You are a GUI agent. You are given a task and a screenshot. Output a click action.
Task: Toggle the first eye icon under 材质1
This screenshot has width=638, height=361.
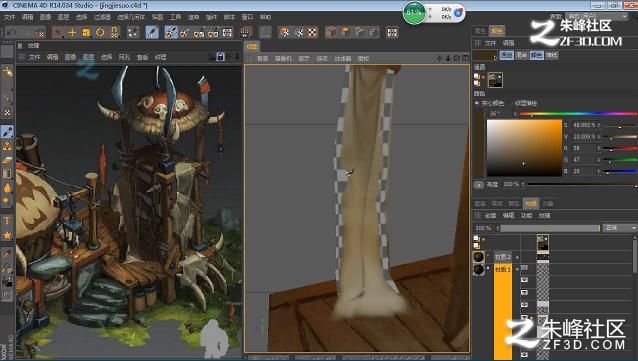point(524,268)
